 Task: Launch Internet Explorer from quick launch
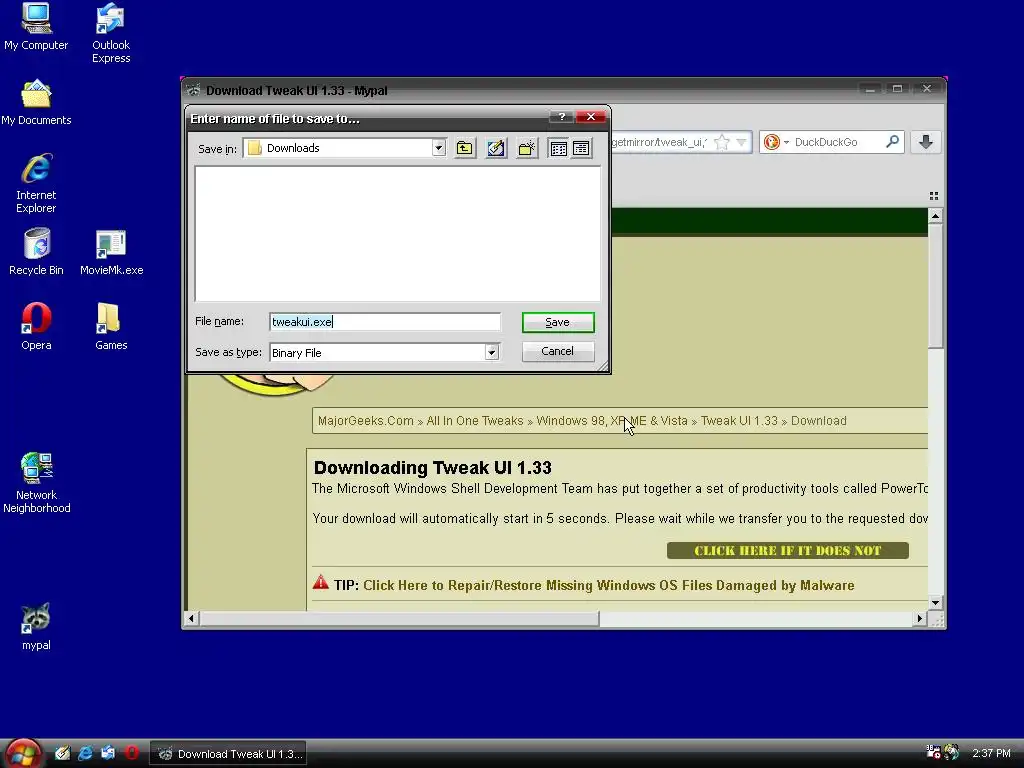click(85, 753)
